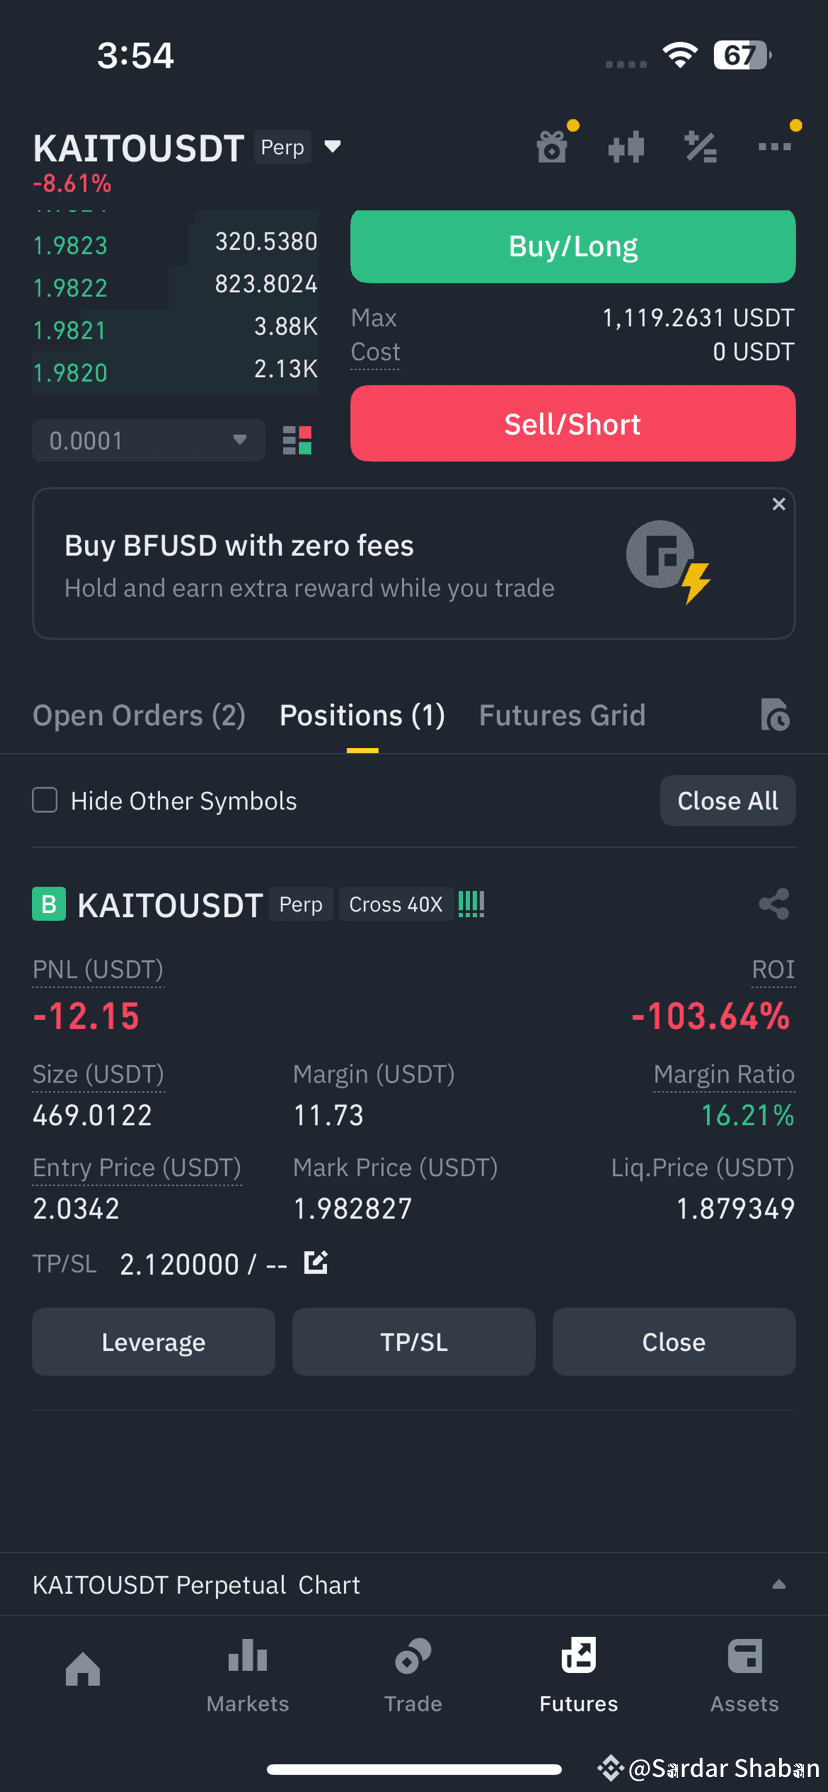The image size is (828, 1792).
Task: Open the Assets tab
Action: click(744, 1675)
